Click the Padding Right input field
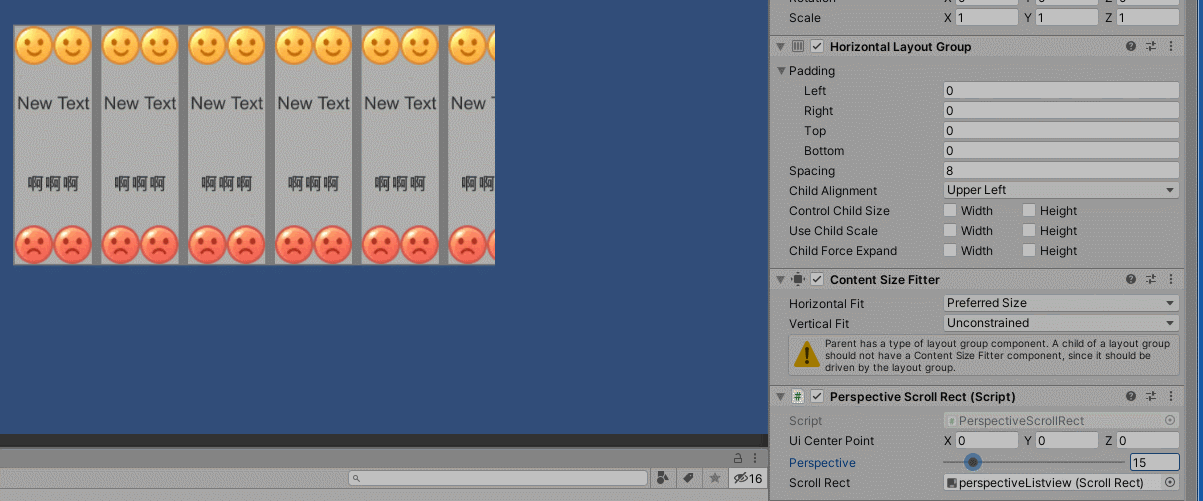1203x501 pixels. [1062, 111]
